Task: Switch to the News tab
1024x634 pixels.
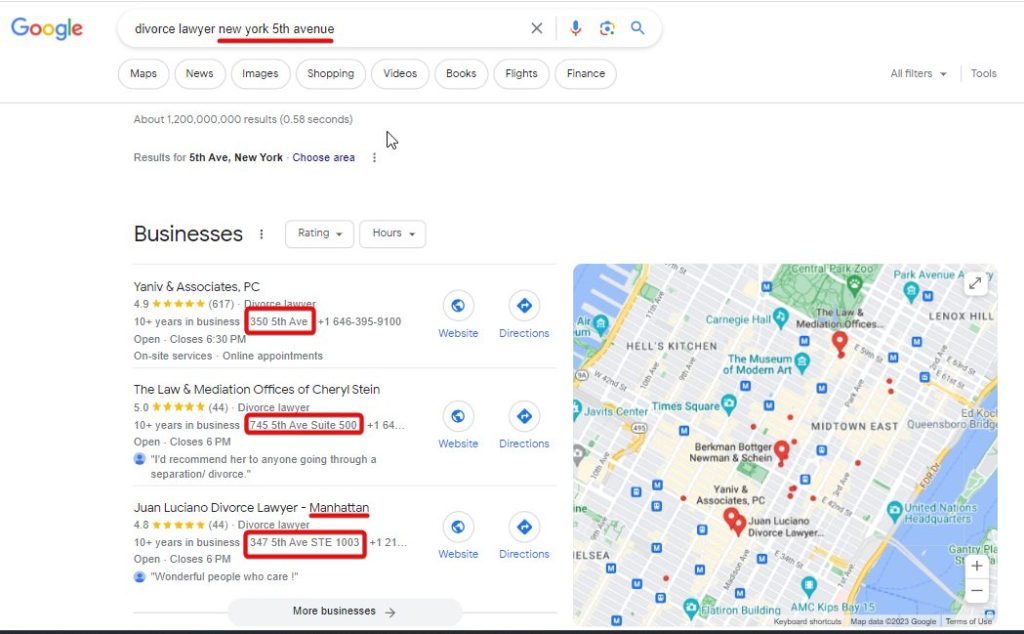Action: [199, 74]
